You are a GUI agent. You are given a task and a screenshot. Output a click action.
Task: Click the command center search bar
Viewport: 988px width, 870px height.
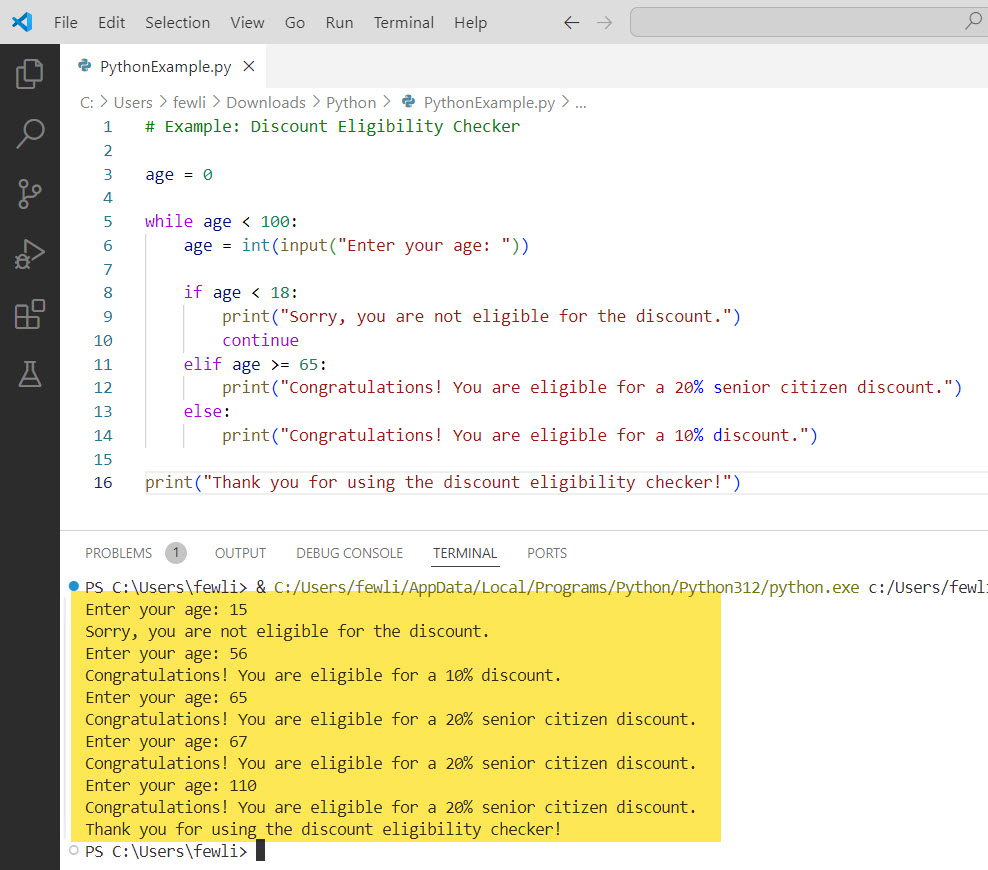[x=800, y=21]
